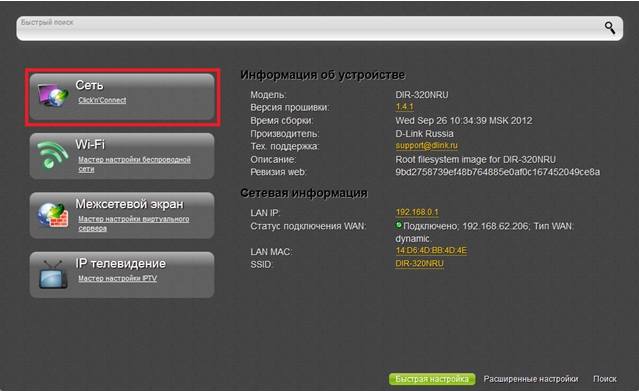Open the DIR-320NRU SSID link
This screenshot has width=639, height=392.
(419, 264)
